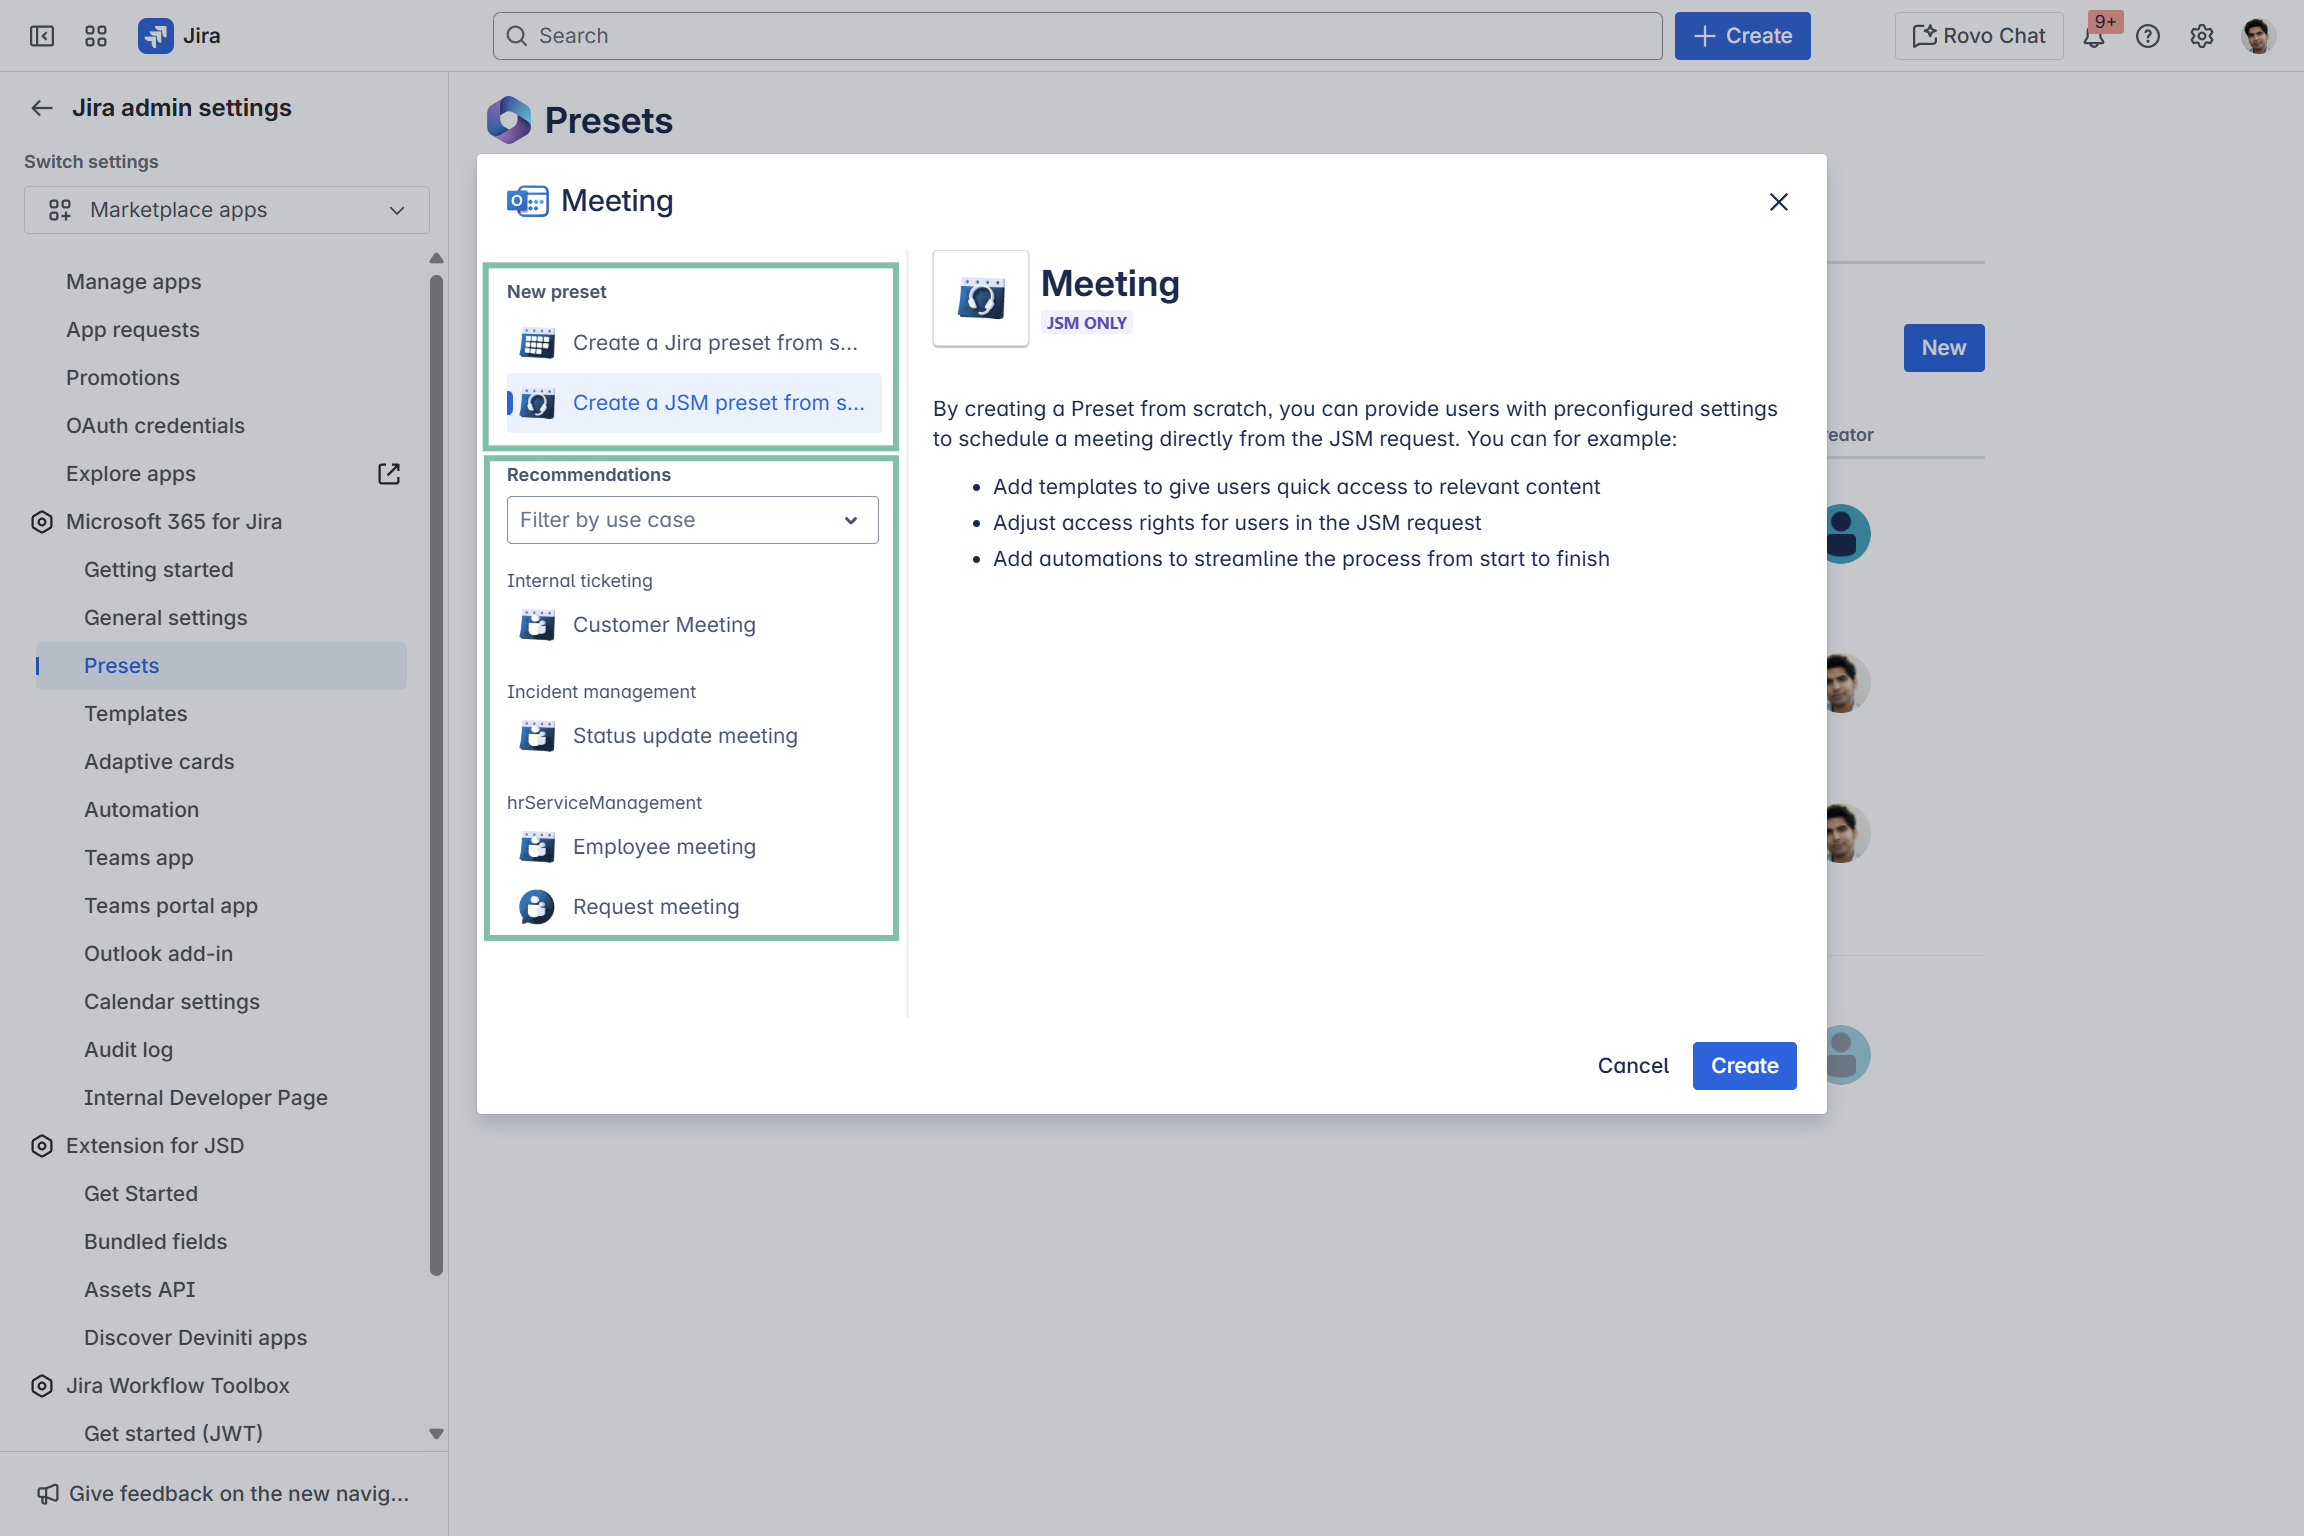Click the Request meeting round icon

point(537,907)
